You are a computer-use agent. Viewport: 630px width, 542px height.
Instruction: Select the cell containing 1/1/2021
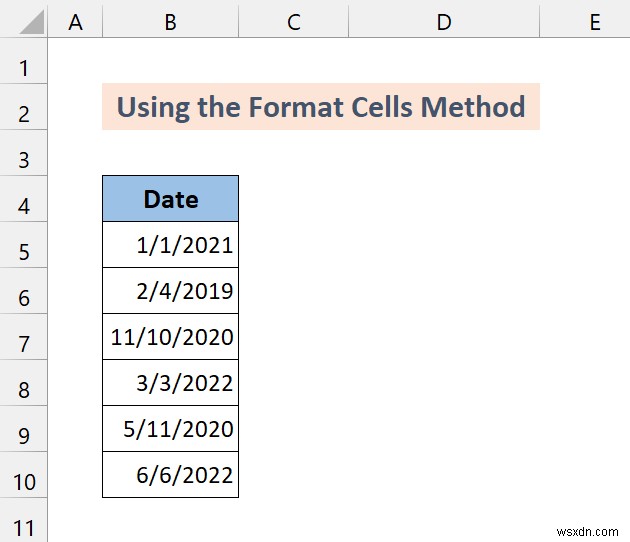pos(171,245)
